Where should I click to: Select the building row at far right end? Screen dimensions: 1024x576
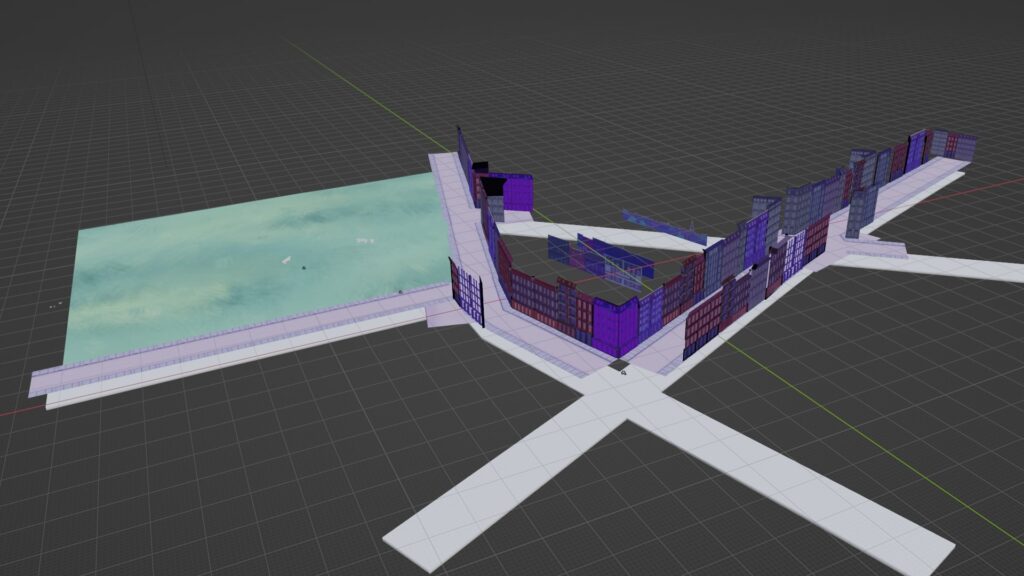point(950,146)
